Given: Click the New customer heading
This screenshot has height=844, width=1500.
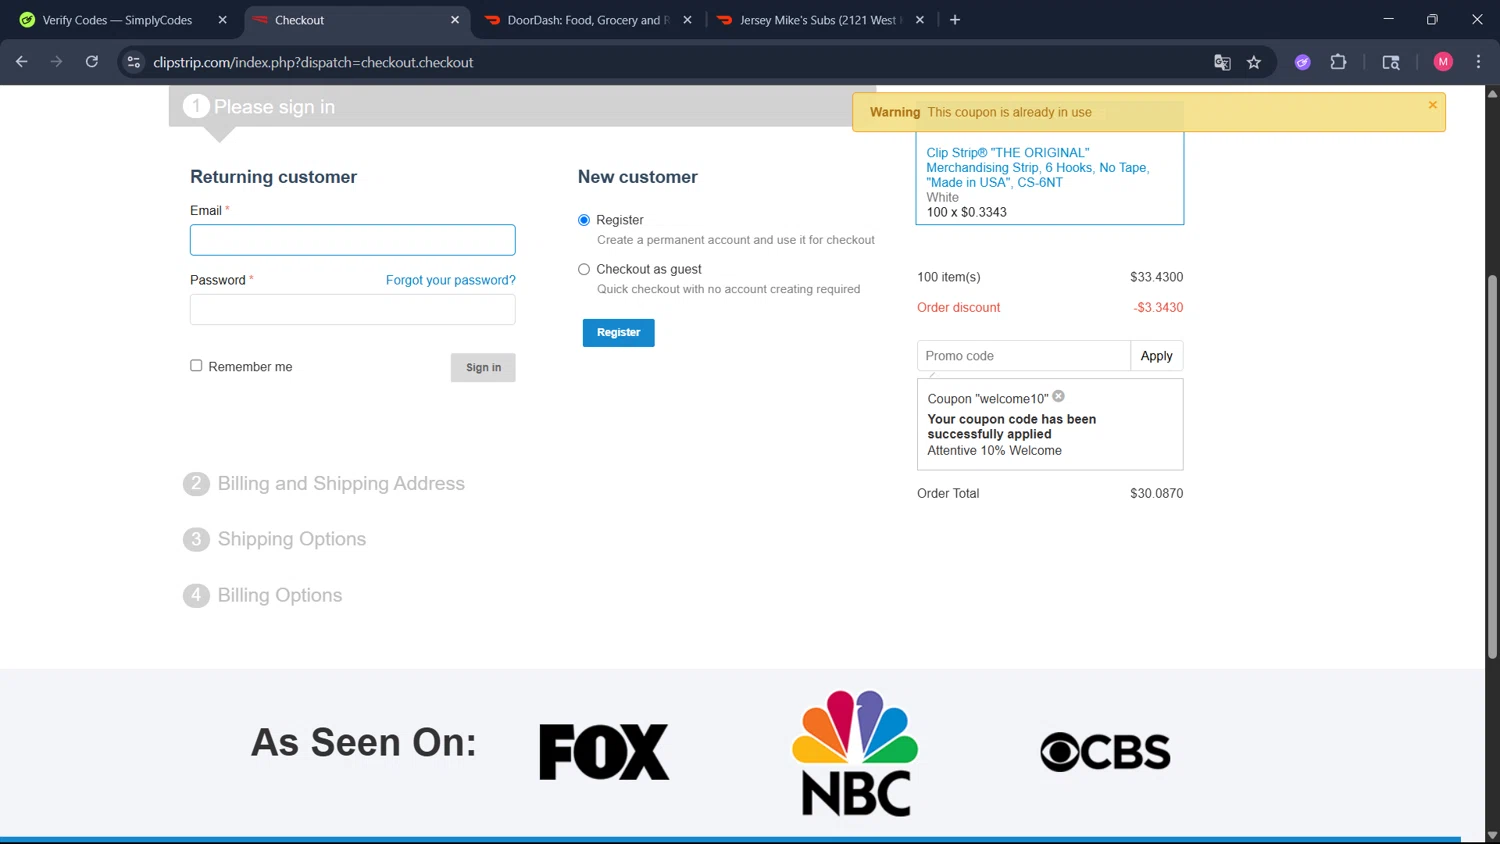Looking at the screenshot, I should pyautogui.click(x=638, y=177).
